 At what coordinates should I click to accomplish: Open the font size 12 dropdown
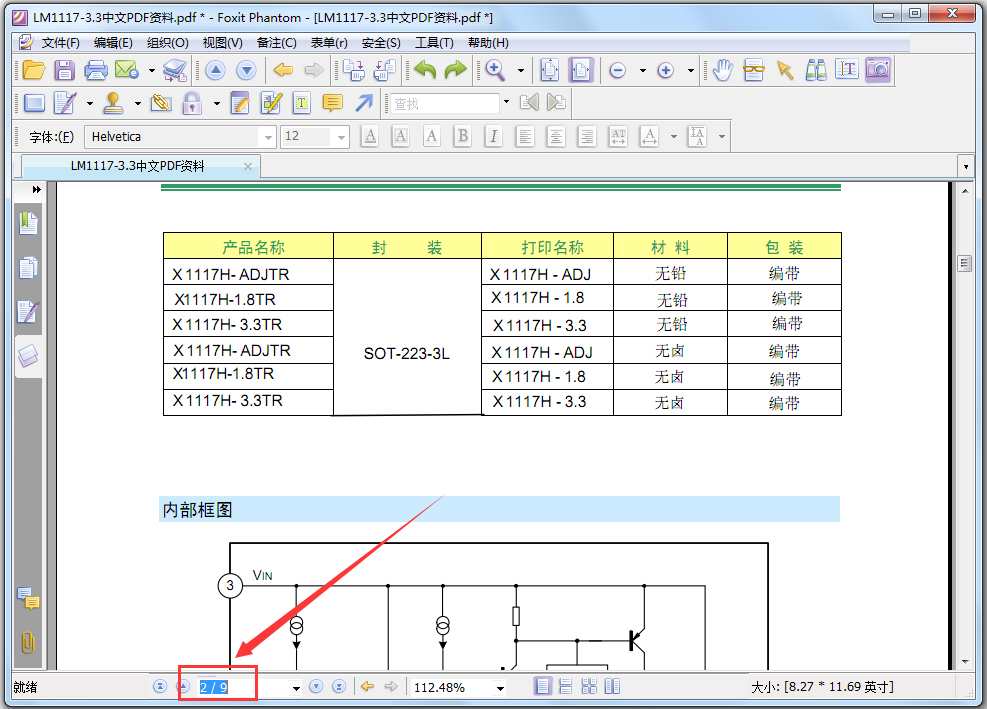click(341, 137)
